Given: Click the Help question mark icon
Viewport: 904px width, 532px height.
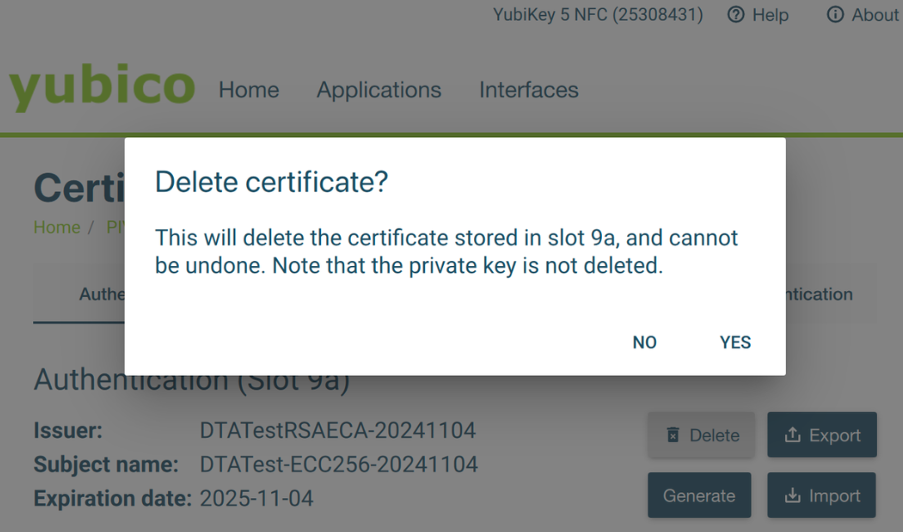Looking at the screenshot, I should pos(736,15).
